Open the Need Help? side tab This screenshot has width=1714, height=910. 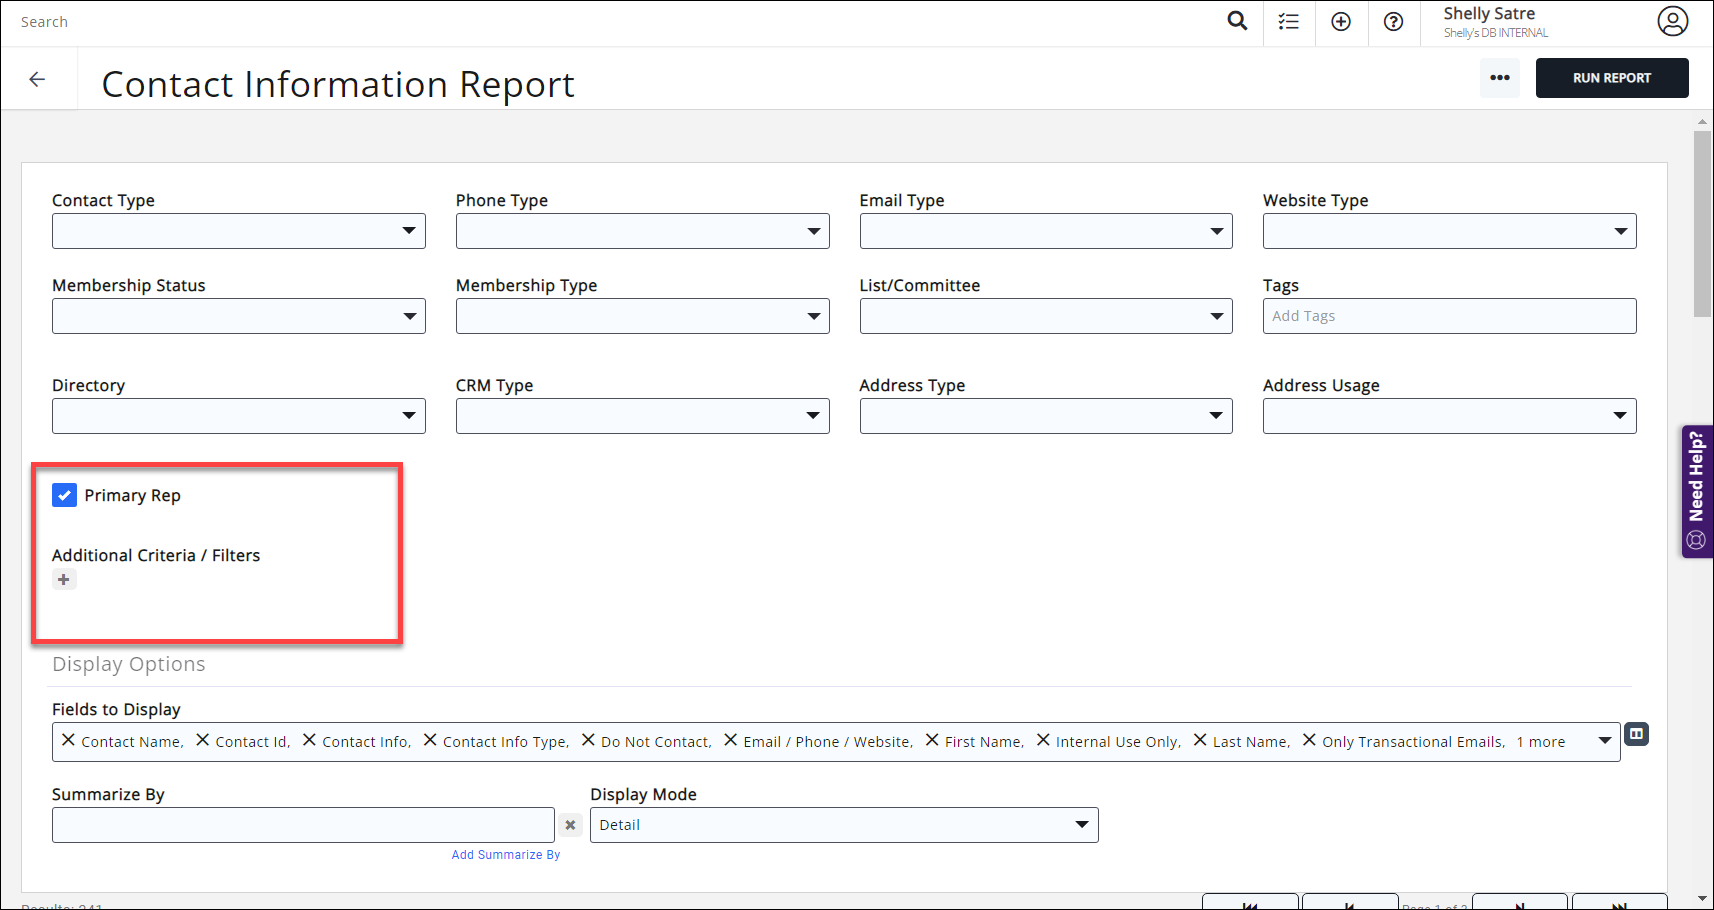1697,490
